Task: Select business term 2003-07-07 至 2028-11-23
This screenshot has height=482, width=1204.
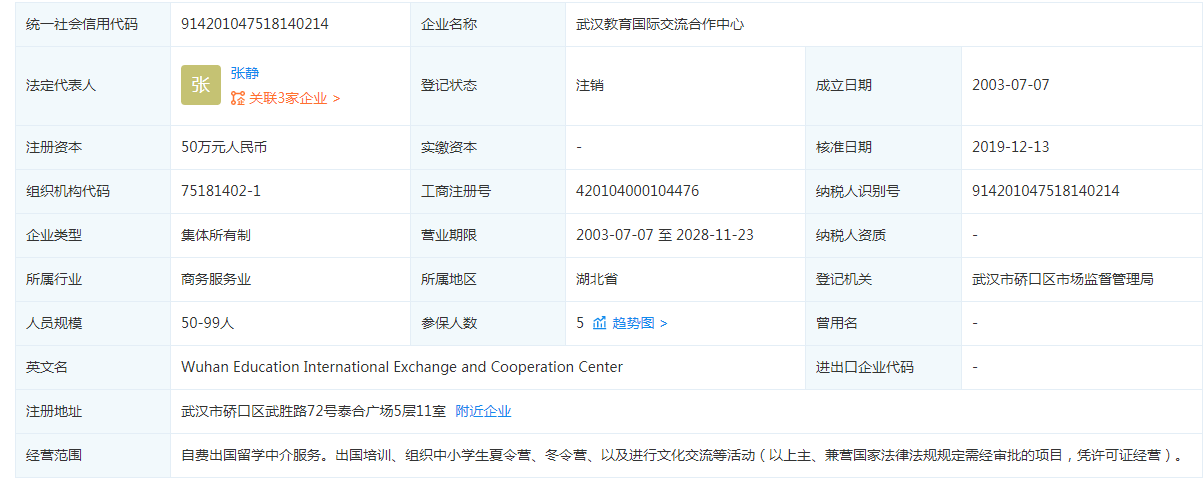Action: click(x=665, y=235)
